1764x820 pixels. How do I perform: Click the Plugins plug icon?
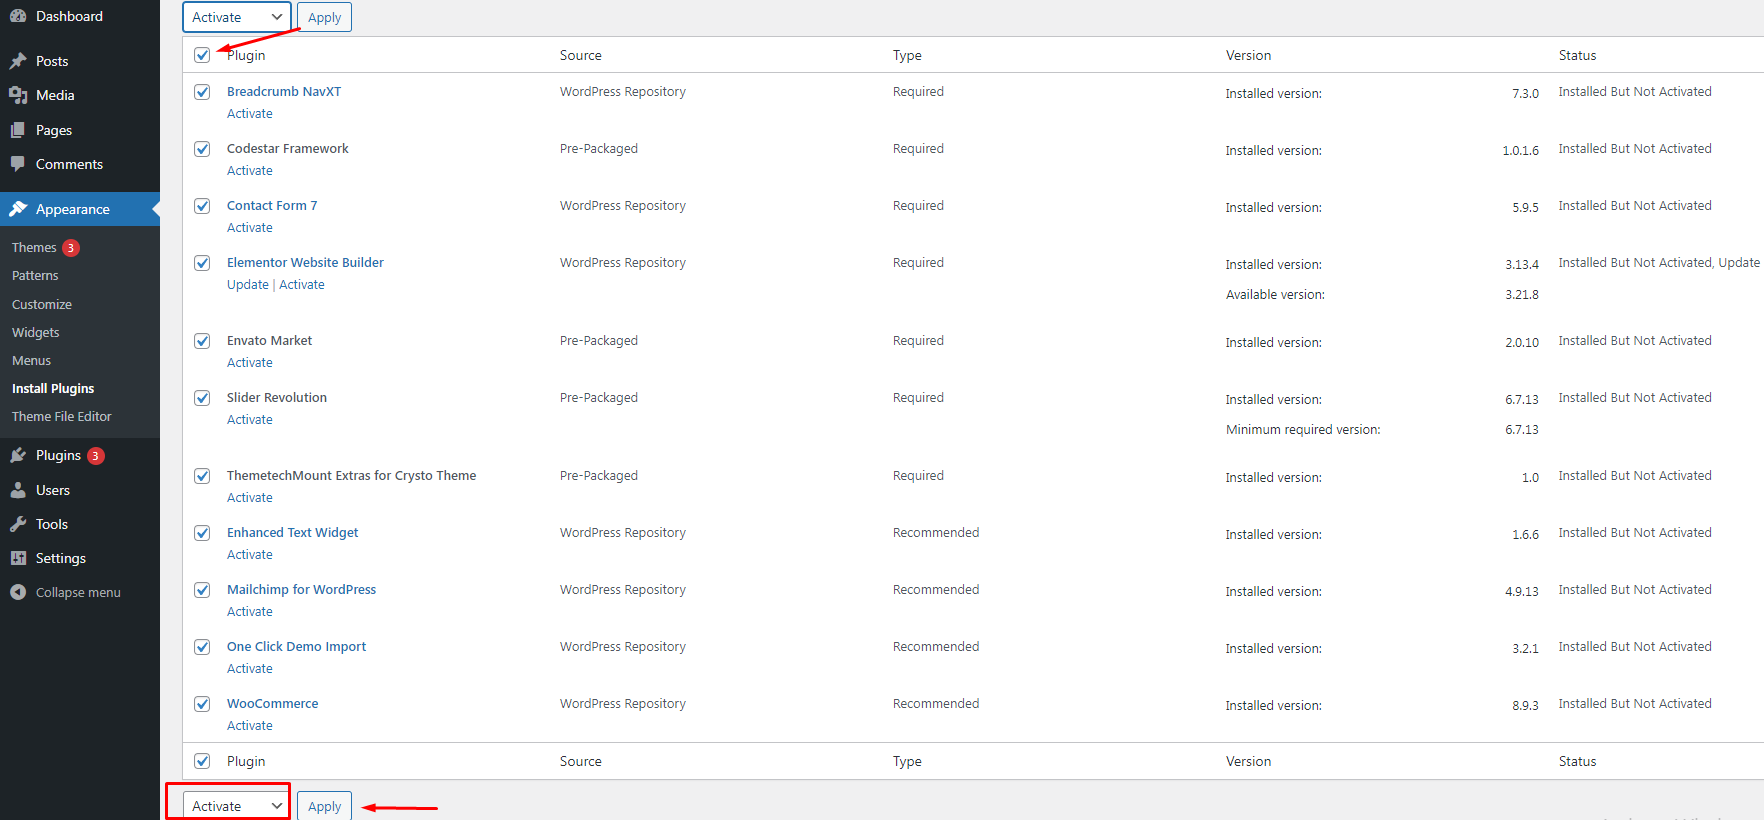18,455
